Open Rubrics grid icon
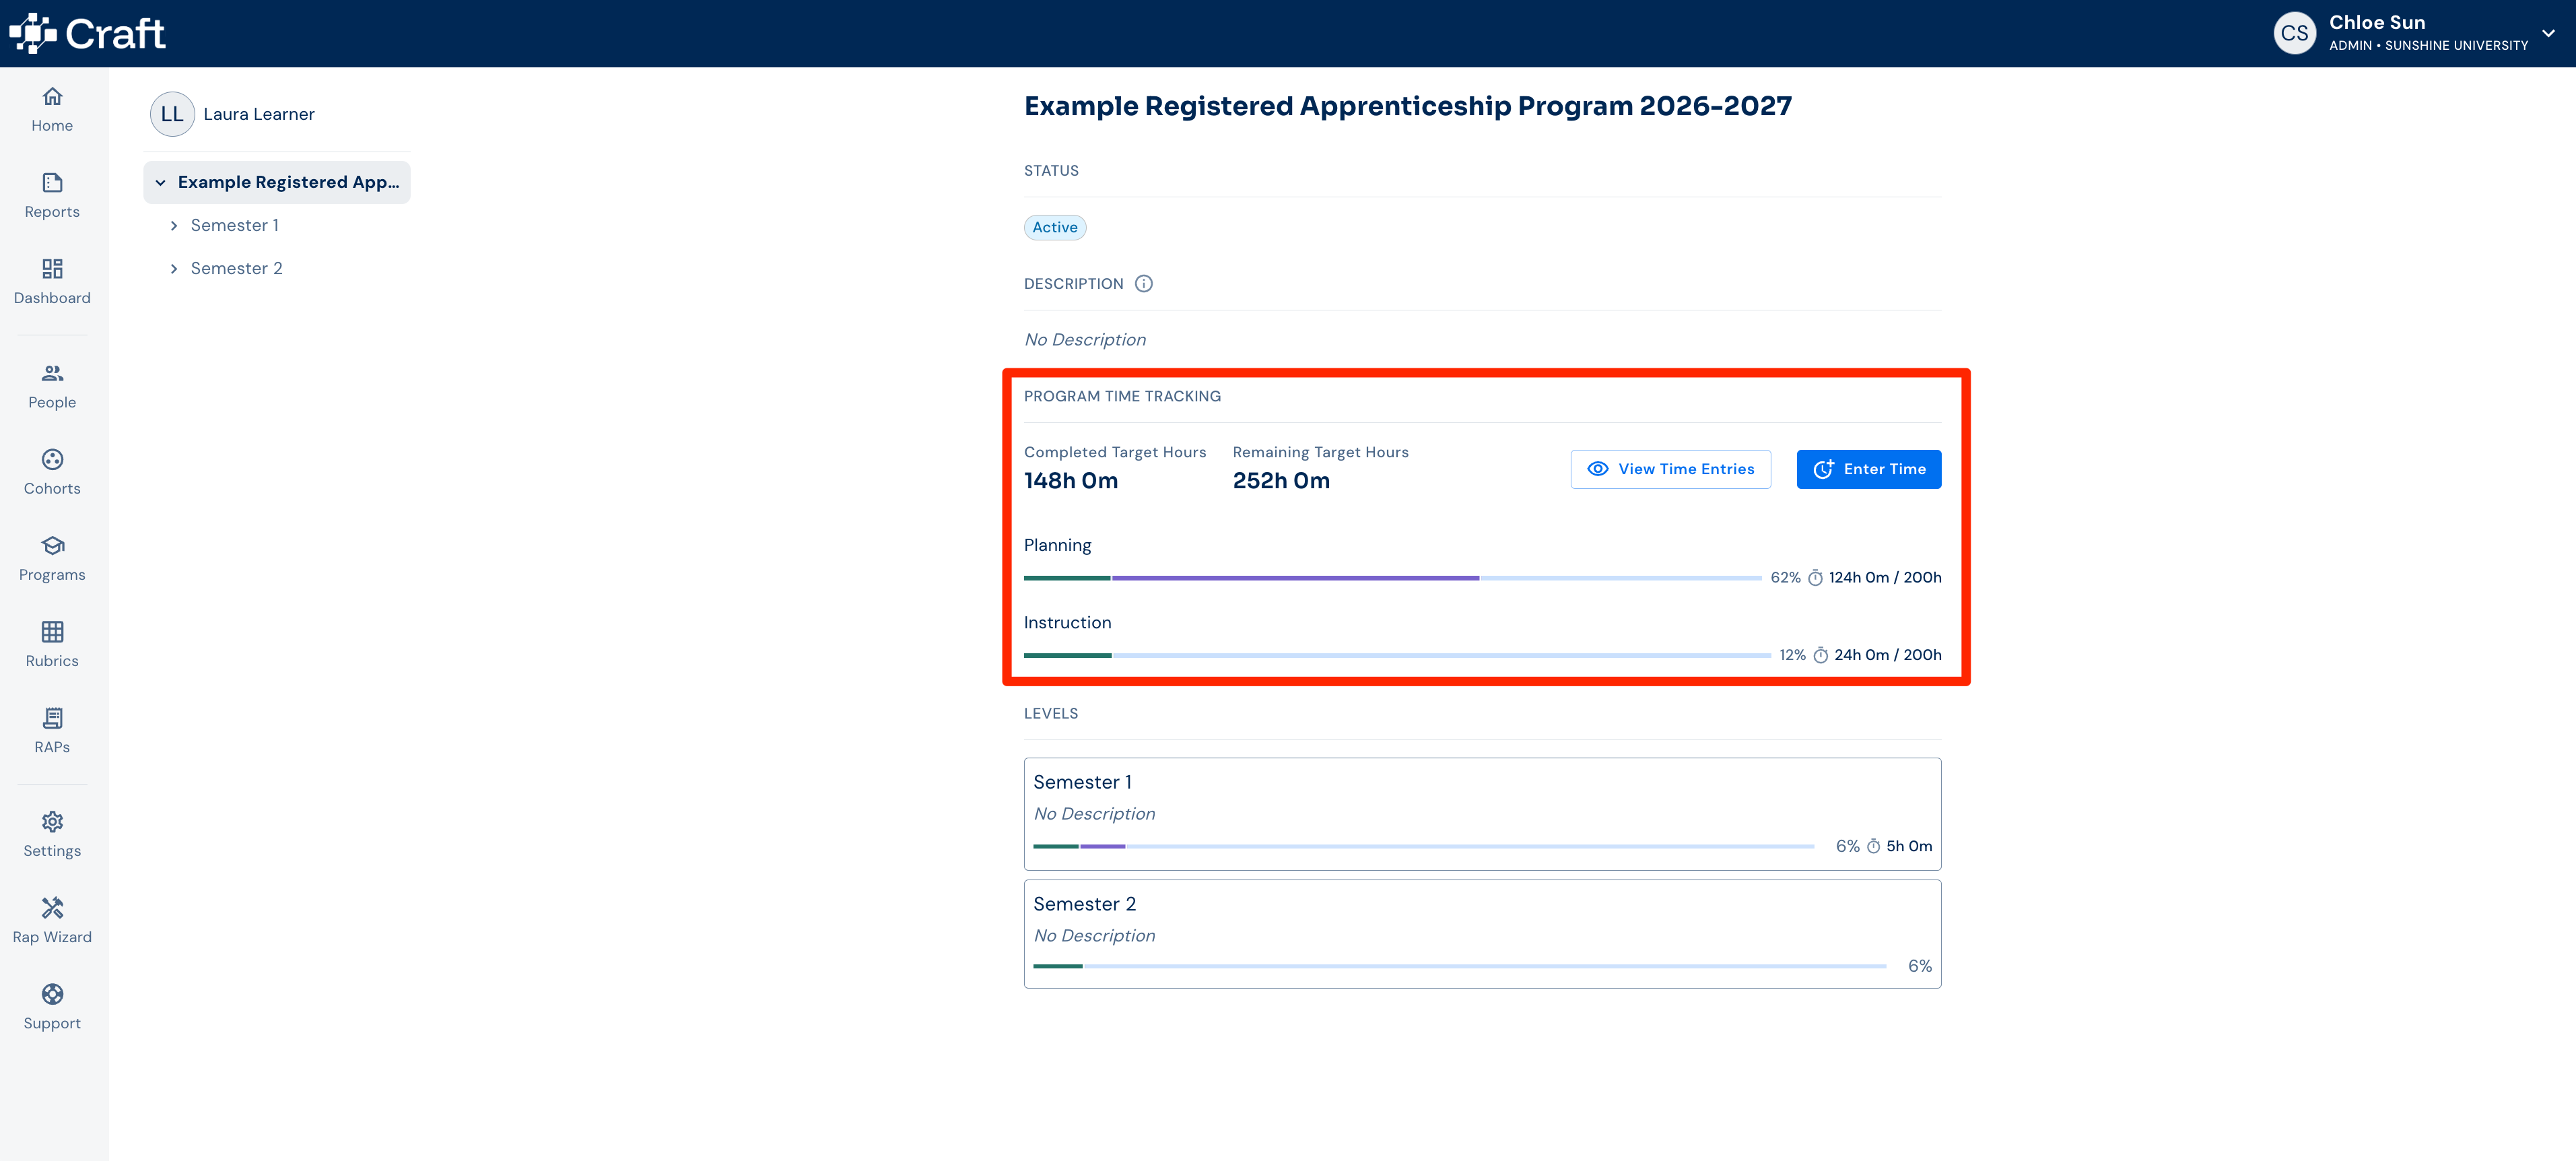Viewport: 2576px width, 1161px height. (52, 632)
